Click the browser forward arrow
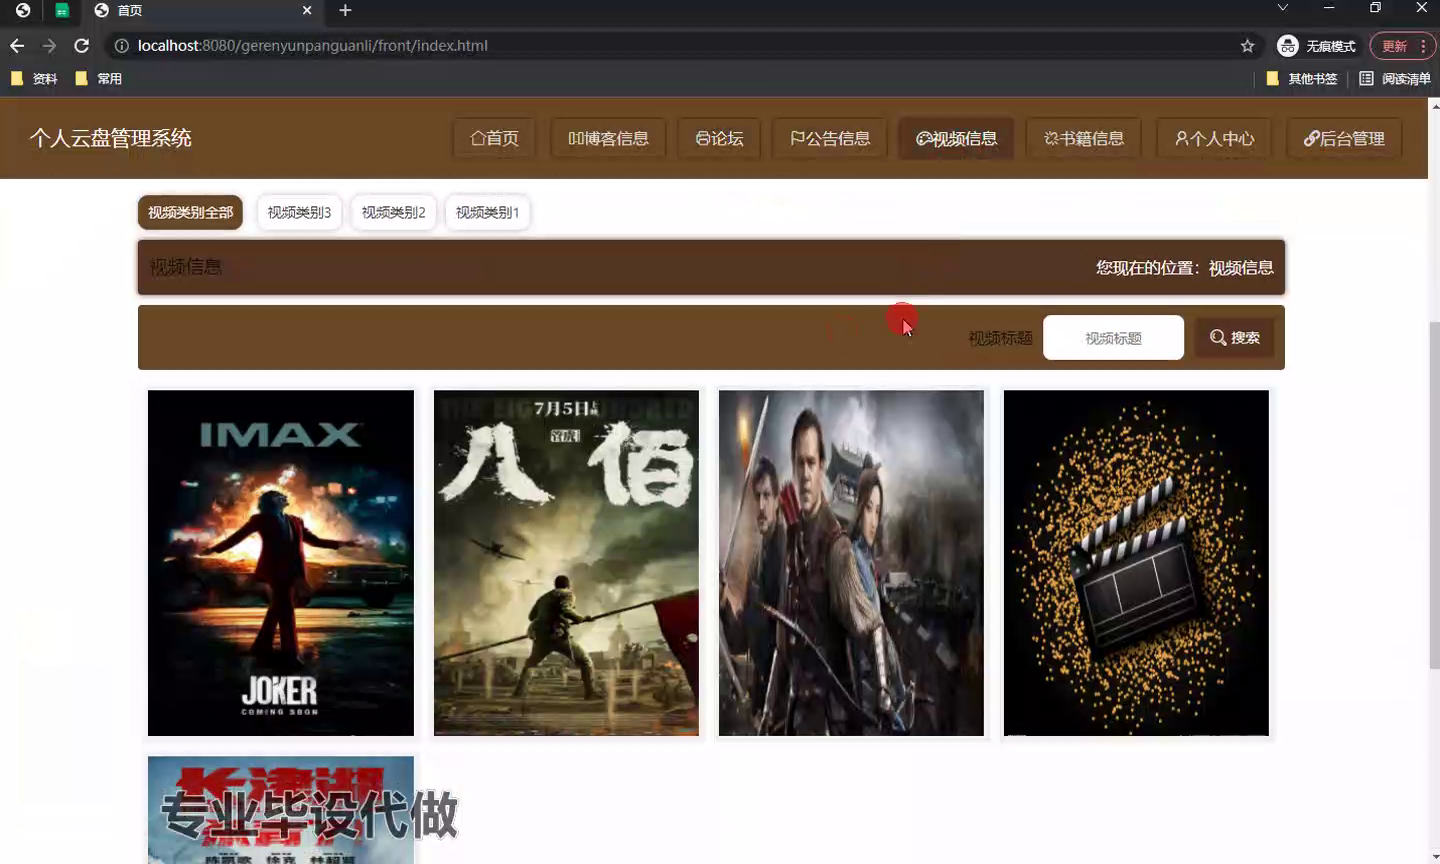This screenshot has height=864, width=1440. [49, 46]
